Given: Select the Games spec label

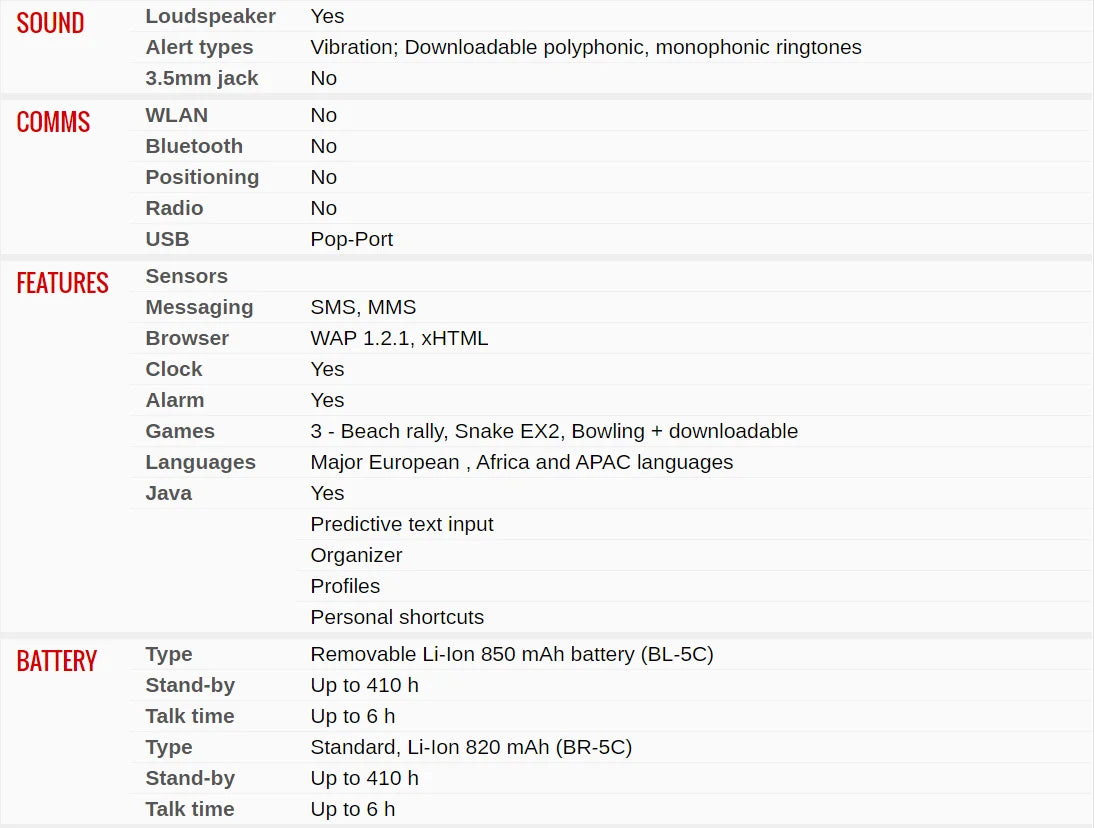Looking at the screenshot, I should click(x=180, y=431).
